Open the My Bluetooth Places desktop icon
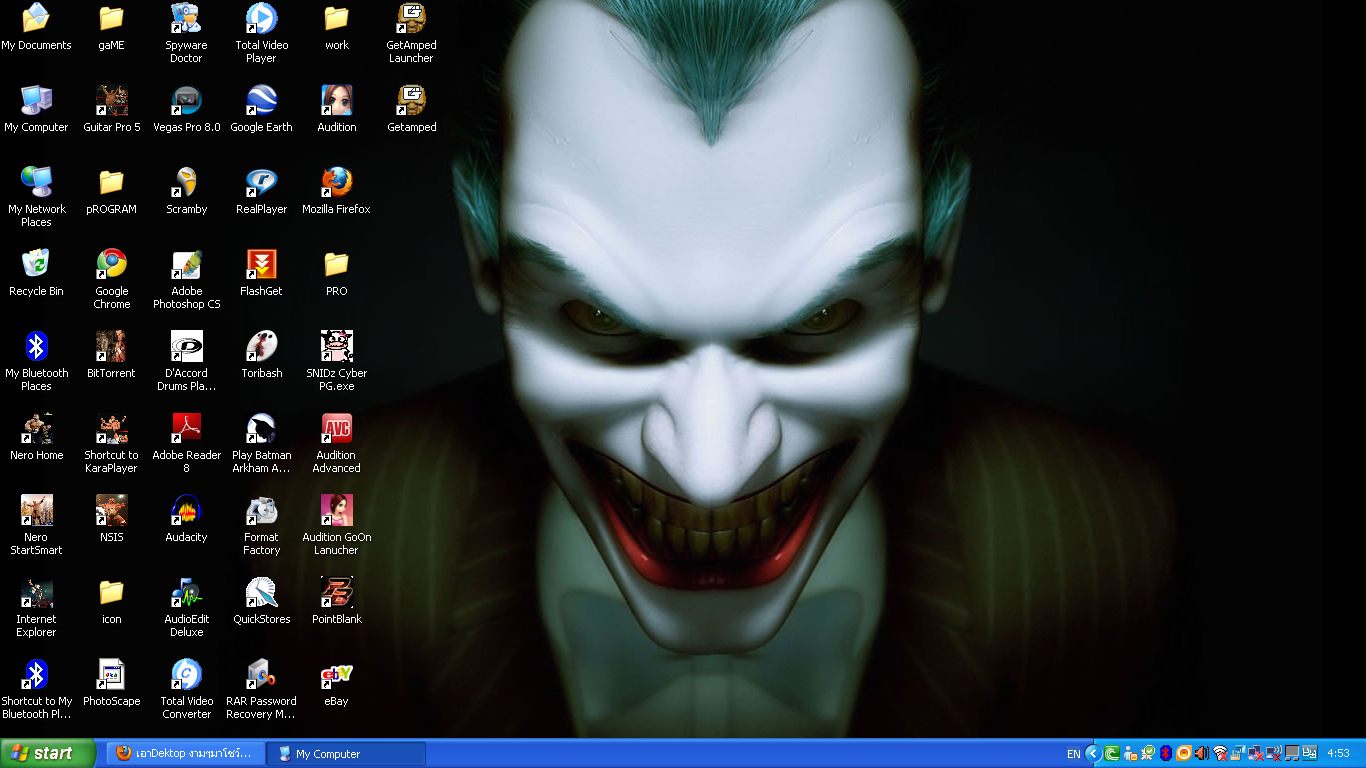Viewport: 1366px width, 768px height. point(36,361)
